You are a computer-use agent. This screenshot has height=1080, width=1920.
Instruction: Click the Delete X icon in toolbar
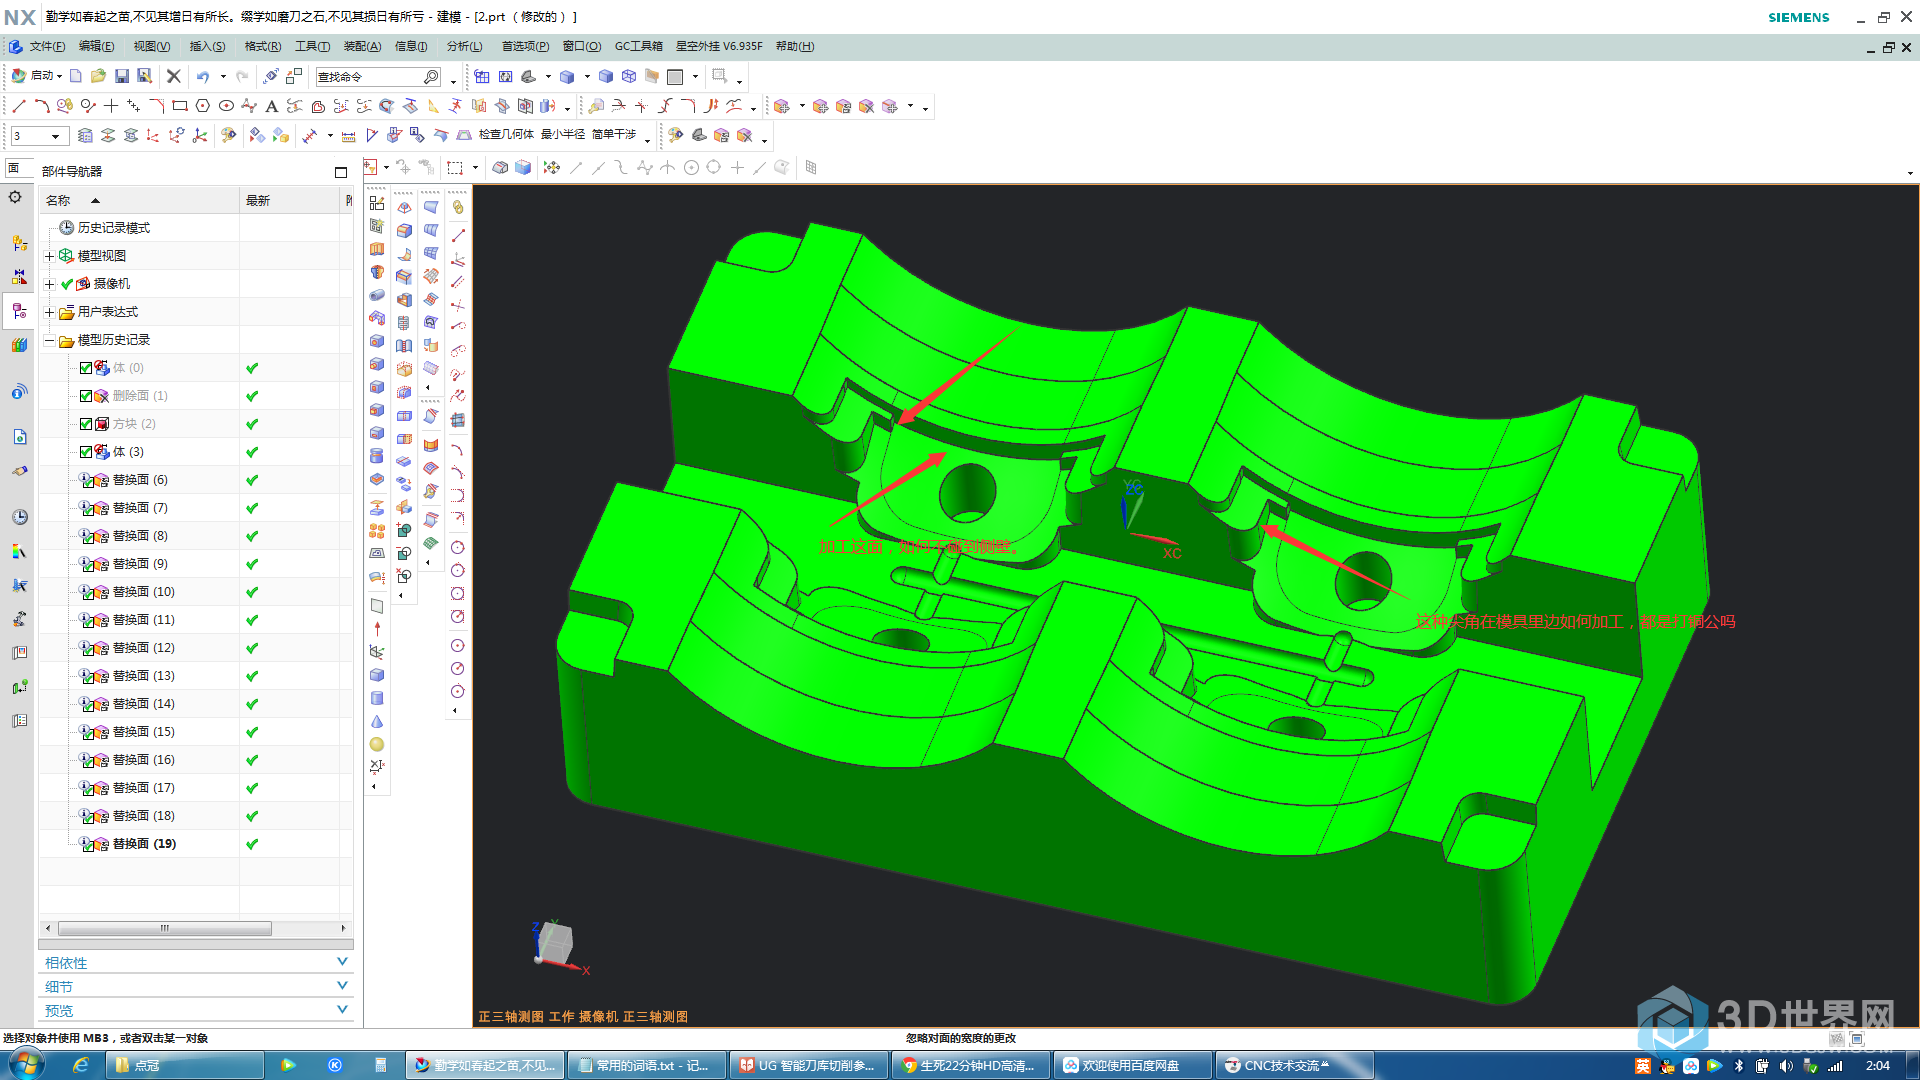173,76
